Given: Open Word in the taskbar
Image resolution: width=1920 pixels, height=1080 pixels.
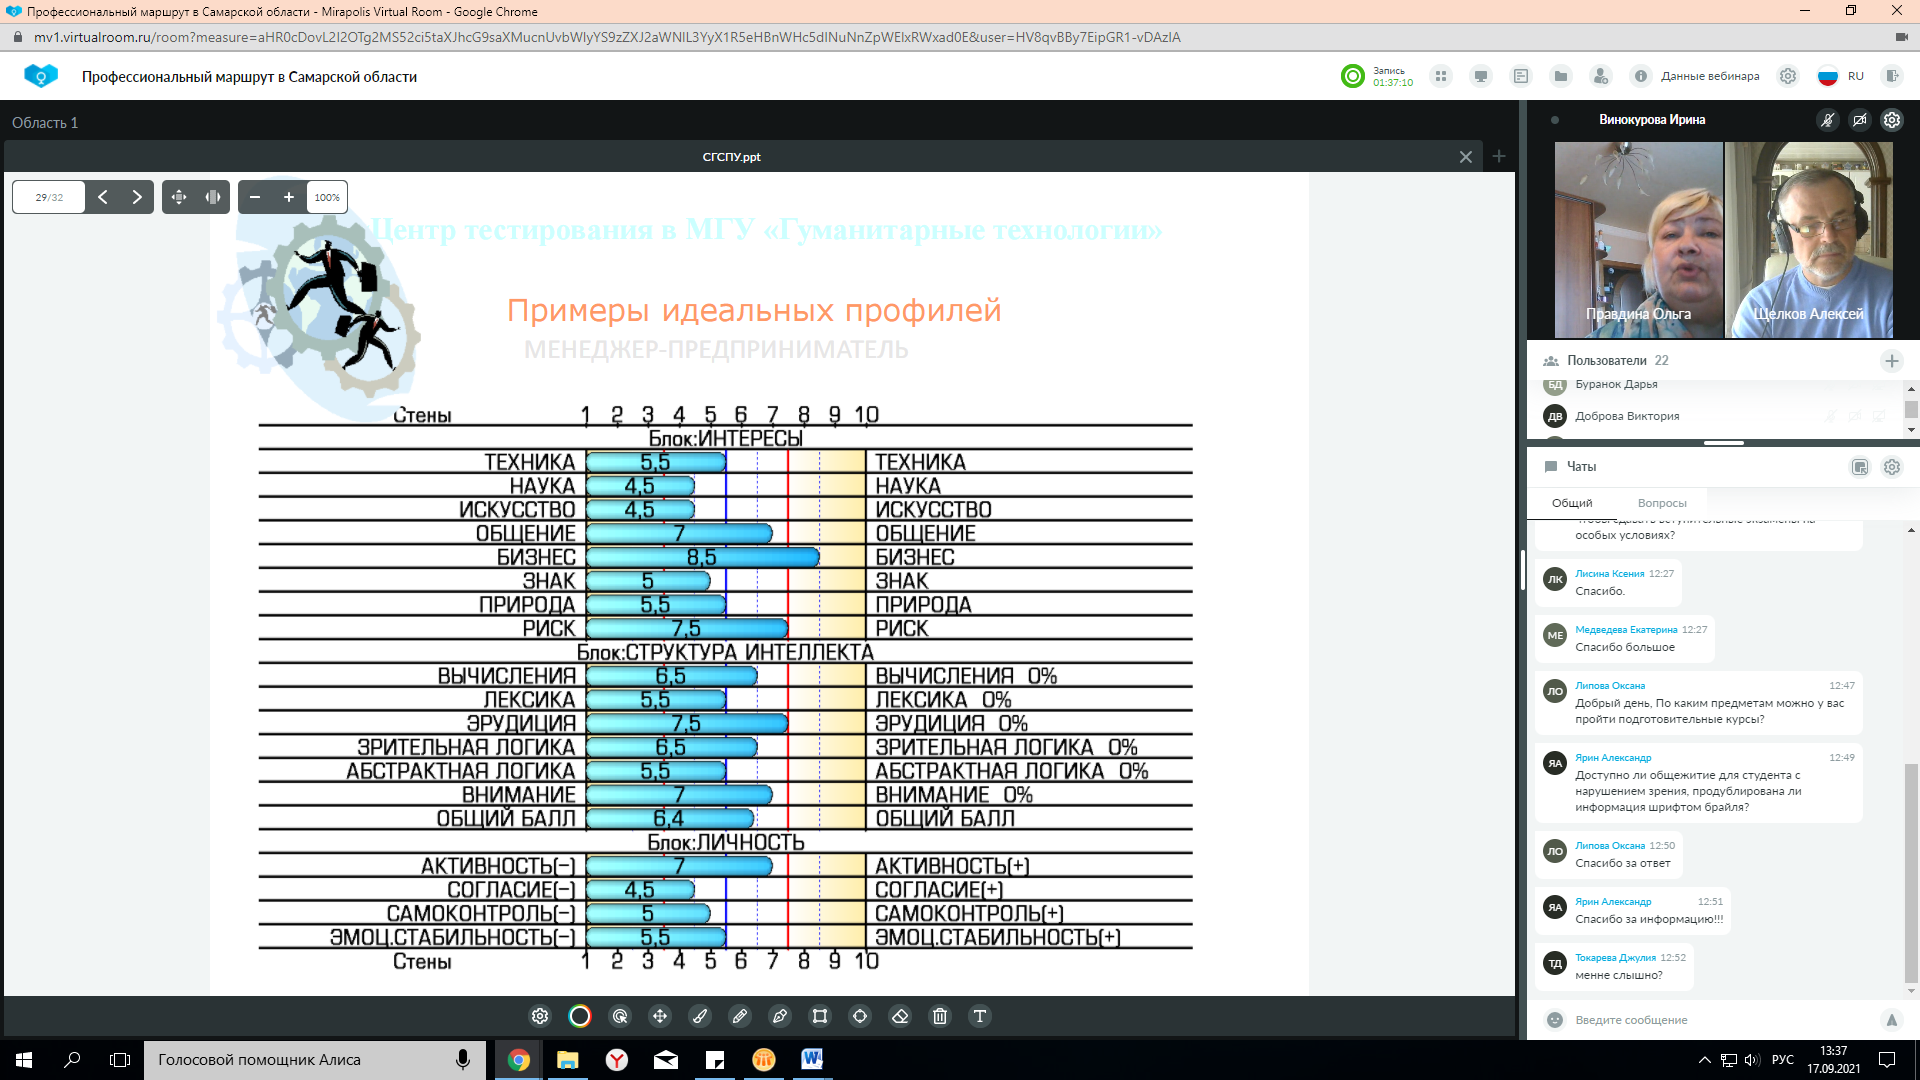Looking at the screenshot, I should tap(812, 1060).
